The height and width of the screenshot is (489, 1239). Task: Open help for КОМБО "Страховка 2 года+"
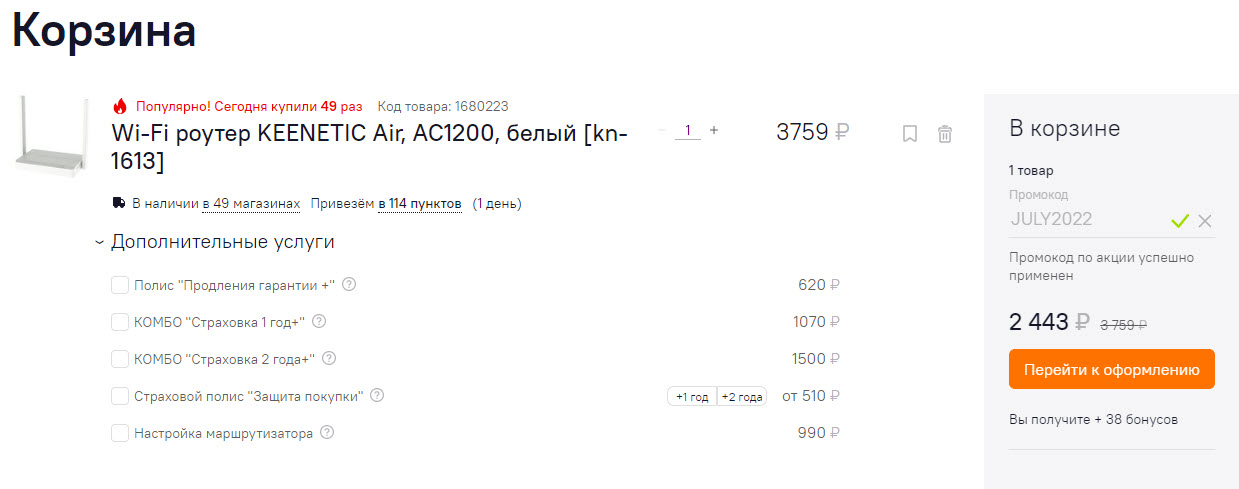pos(329,359)
